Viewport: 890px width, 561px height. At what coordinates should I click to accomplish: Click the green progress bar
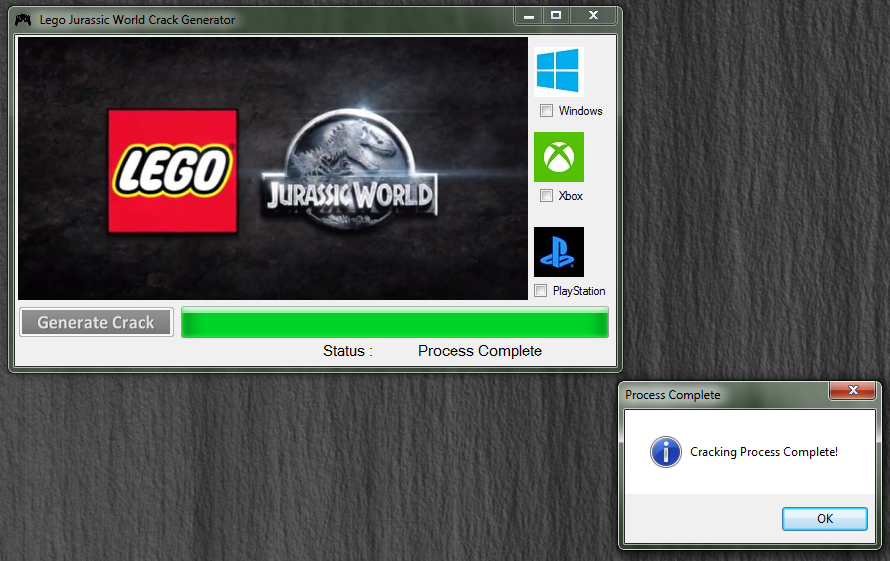pyautogui.click(x=395, y=322)
